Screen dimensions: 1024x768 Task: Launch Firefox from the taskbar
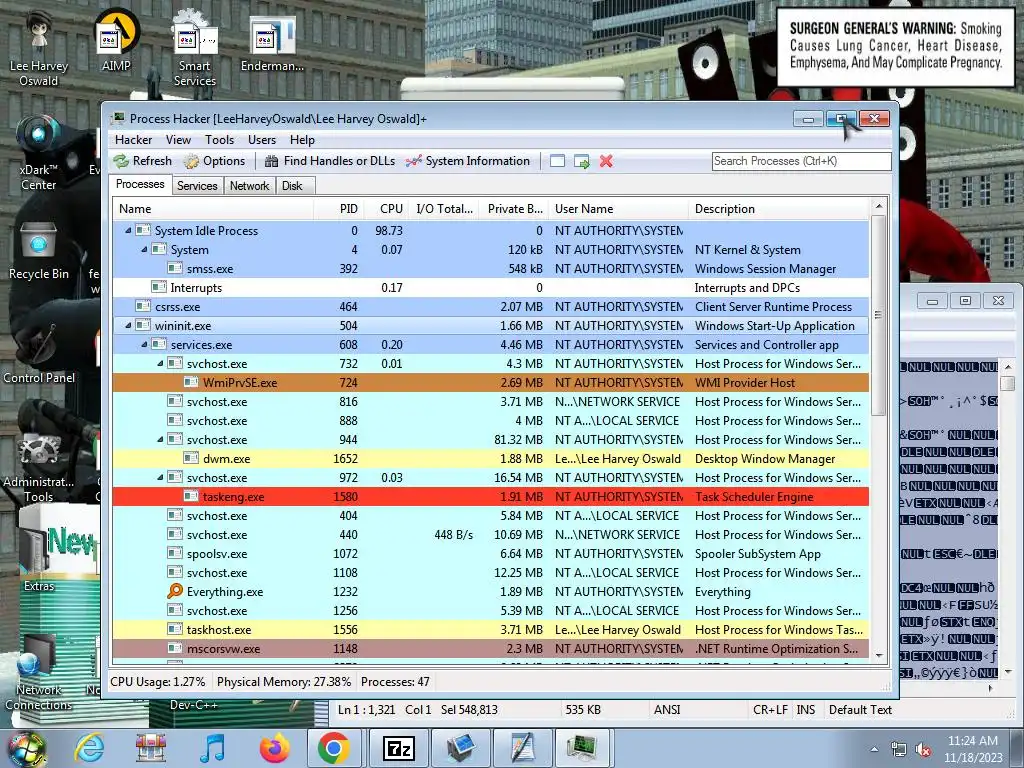point(274,748)
